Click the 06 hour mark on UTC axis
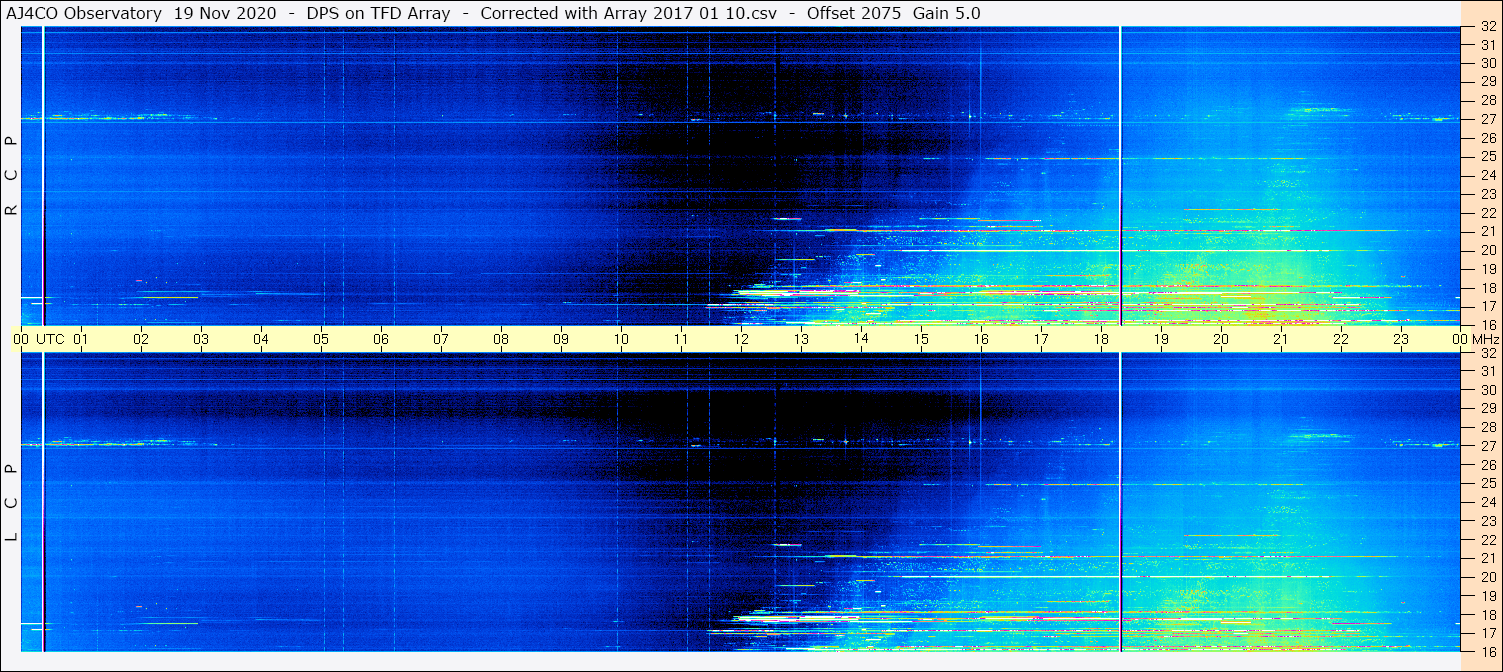 coord(381,339)
